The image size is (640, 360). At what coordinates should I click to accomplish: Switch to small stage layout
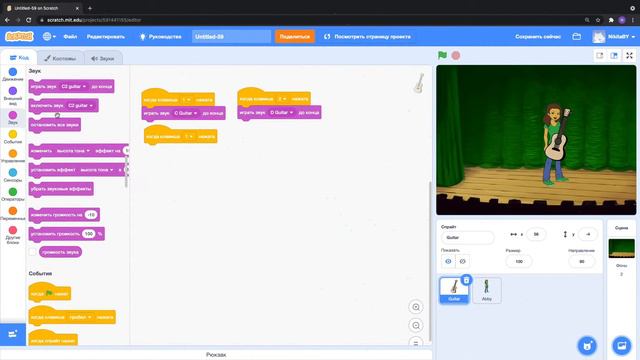click(599, 56)
